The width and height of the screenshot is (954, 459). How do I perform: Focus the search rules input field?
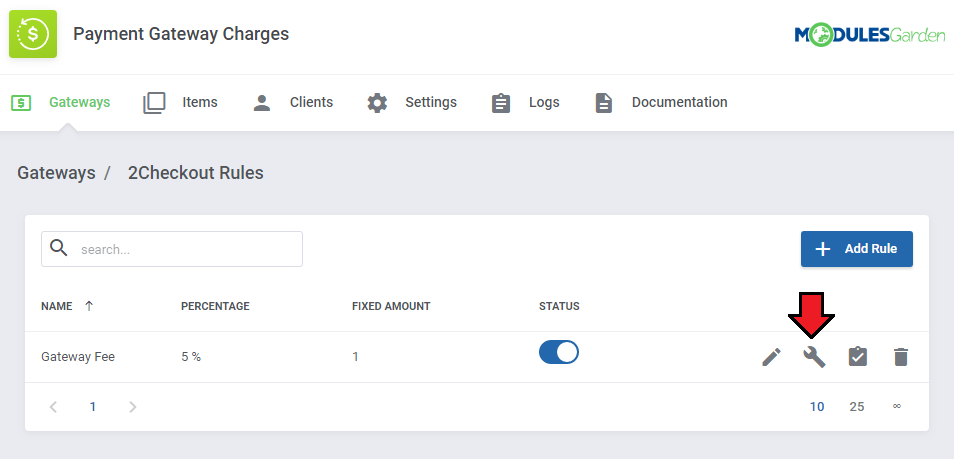click(172, 249)
